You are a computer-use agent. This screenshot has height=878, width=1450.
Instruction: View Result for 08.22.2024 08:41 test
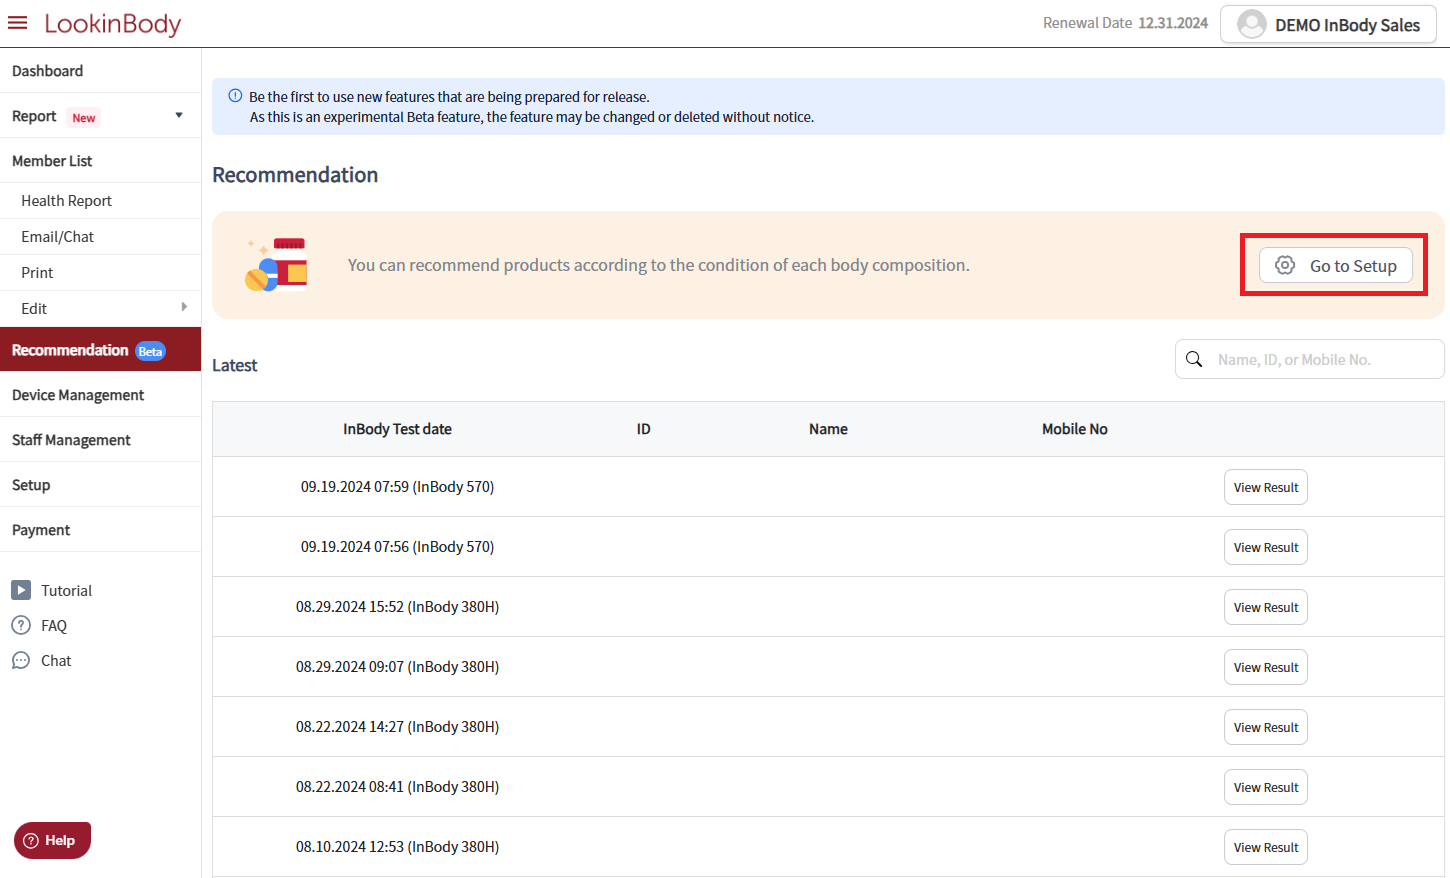(x=1266, y=787)
